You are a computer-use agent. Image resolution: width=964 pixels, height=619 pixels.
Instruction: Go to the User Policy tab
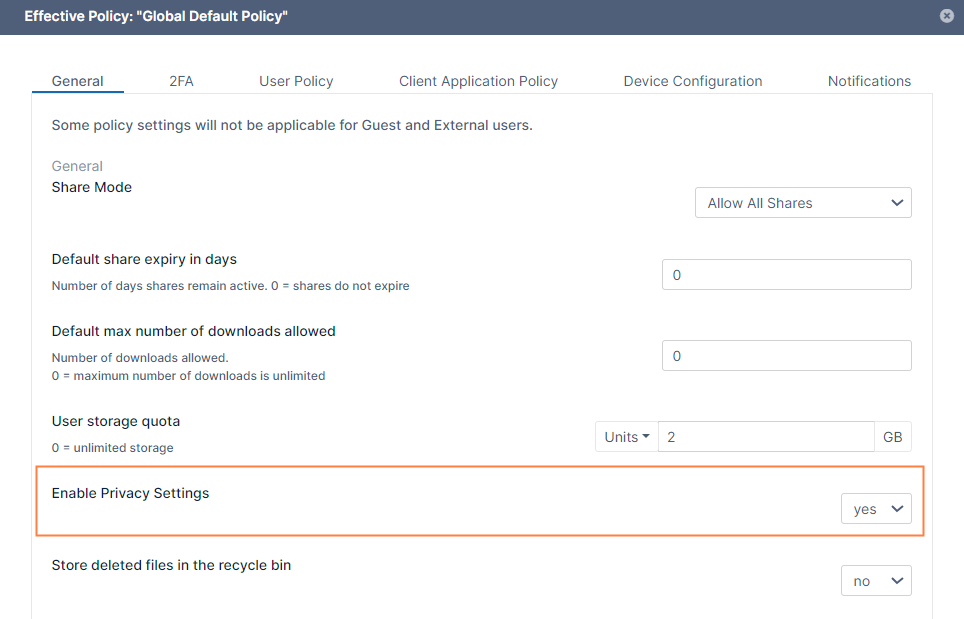pos(296,81)
